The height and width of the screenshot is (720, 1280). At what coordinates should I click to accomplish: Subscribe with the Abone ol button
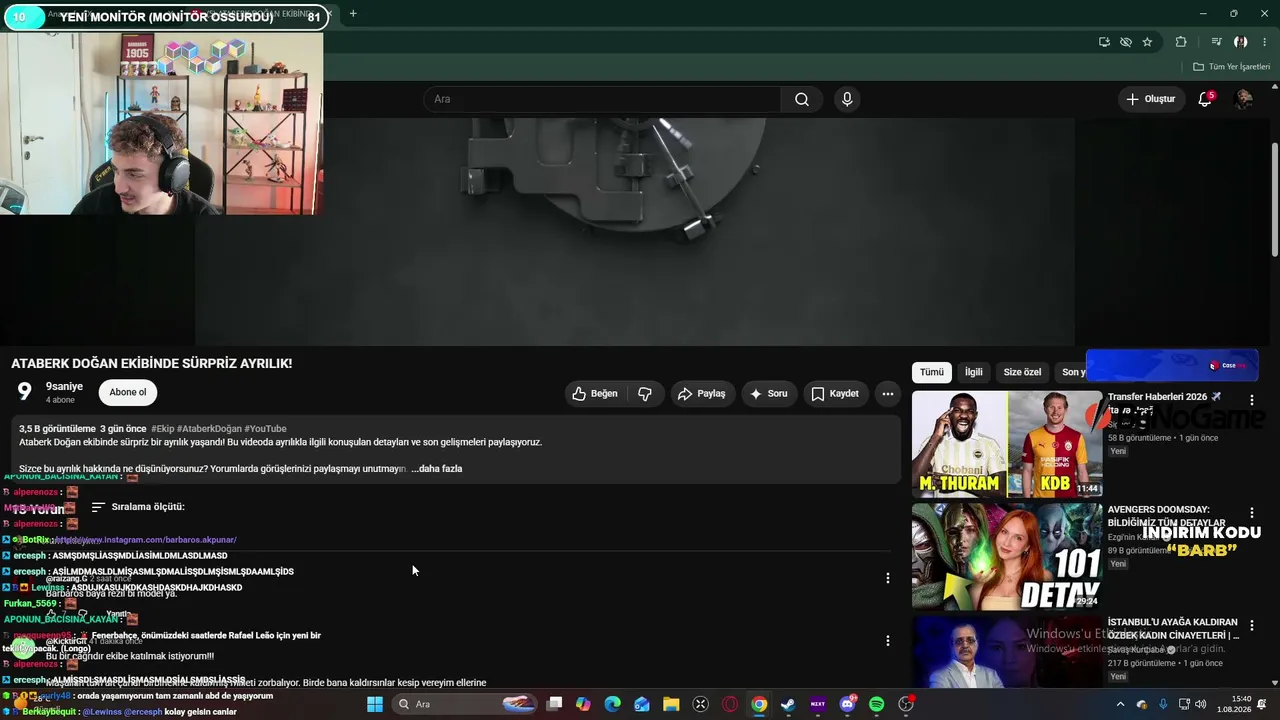128,392
